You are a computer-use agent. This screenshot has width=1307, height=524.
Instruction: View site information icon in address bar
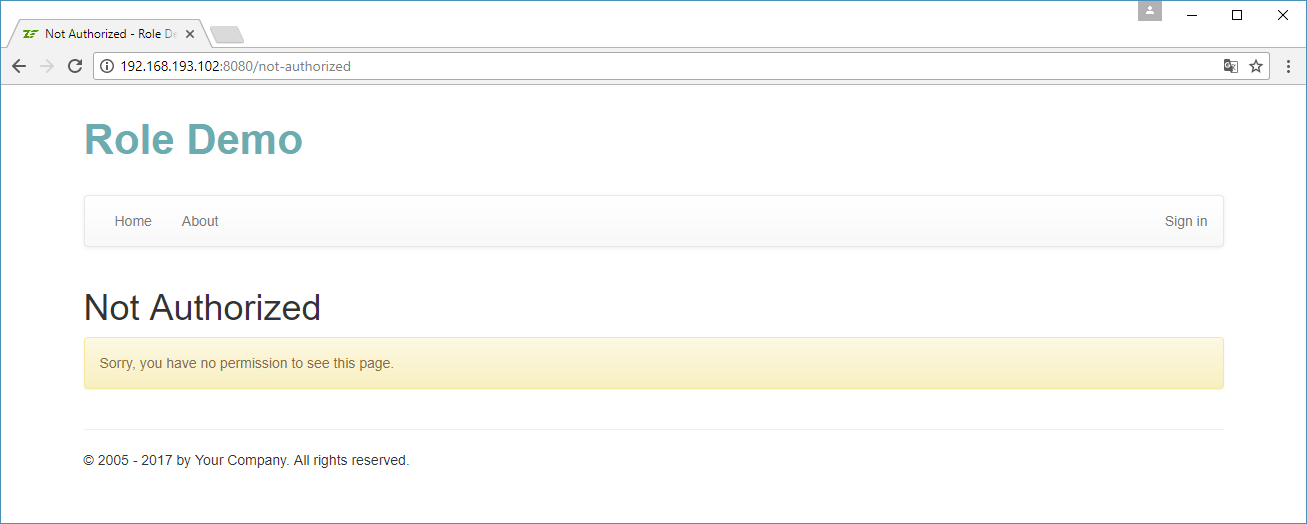tap(108, 66)
